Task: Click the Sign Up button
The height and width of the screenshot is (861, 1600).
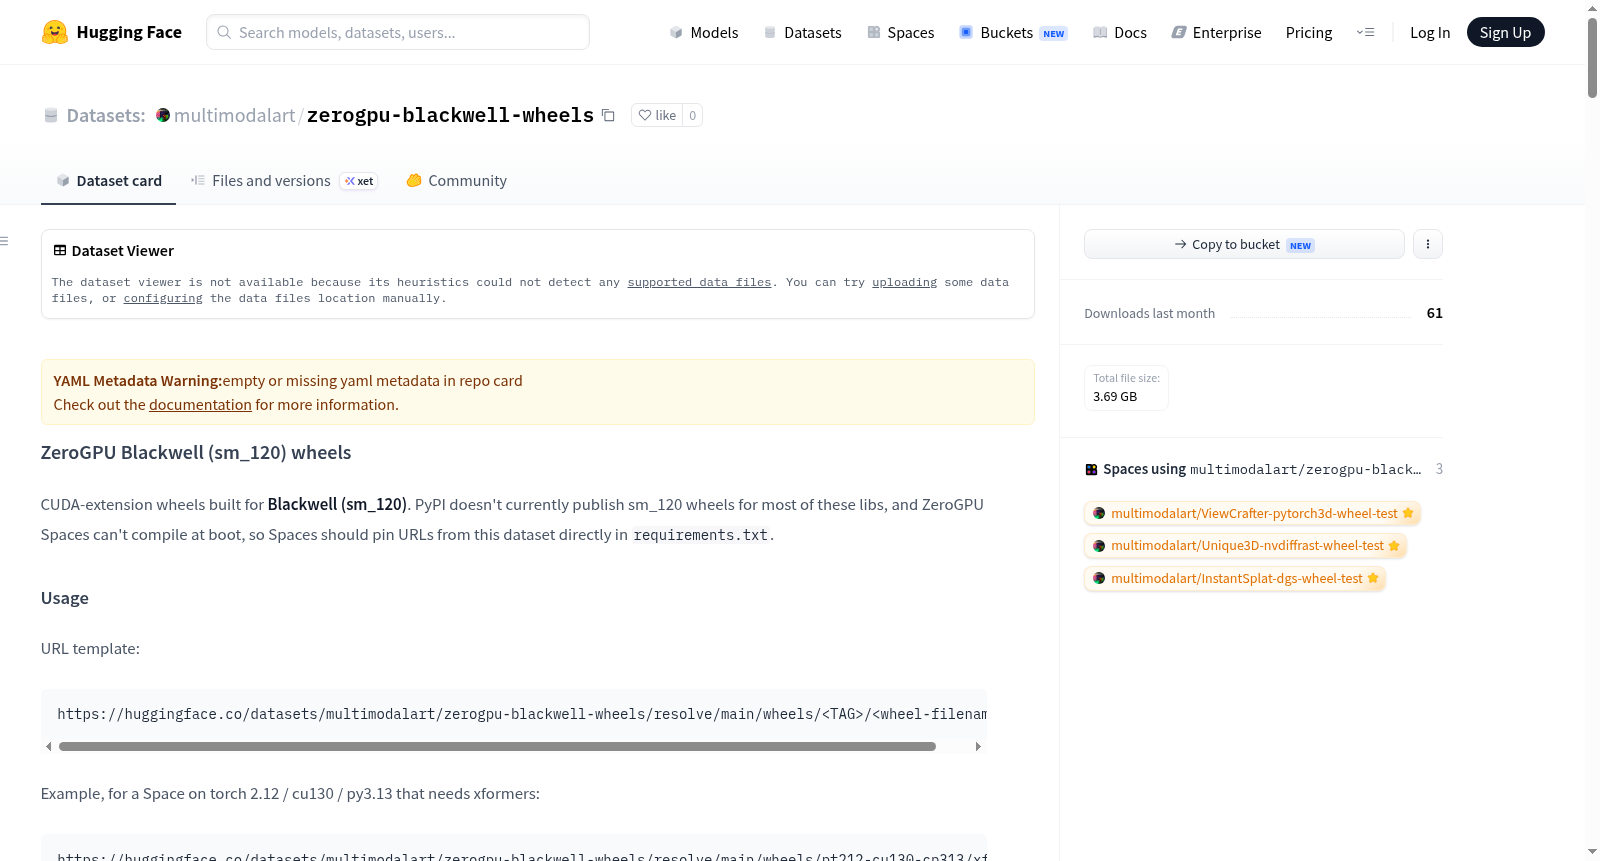Action: pos(1505,32)
